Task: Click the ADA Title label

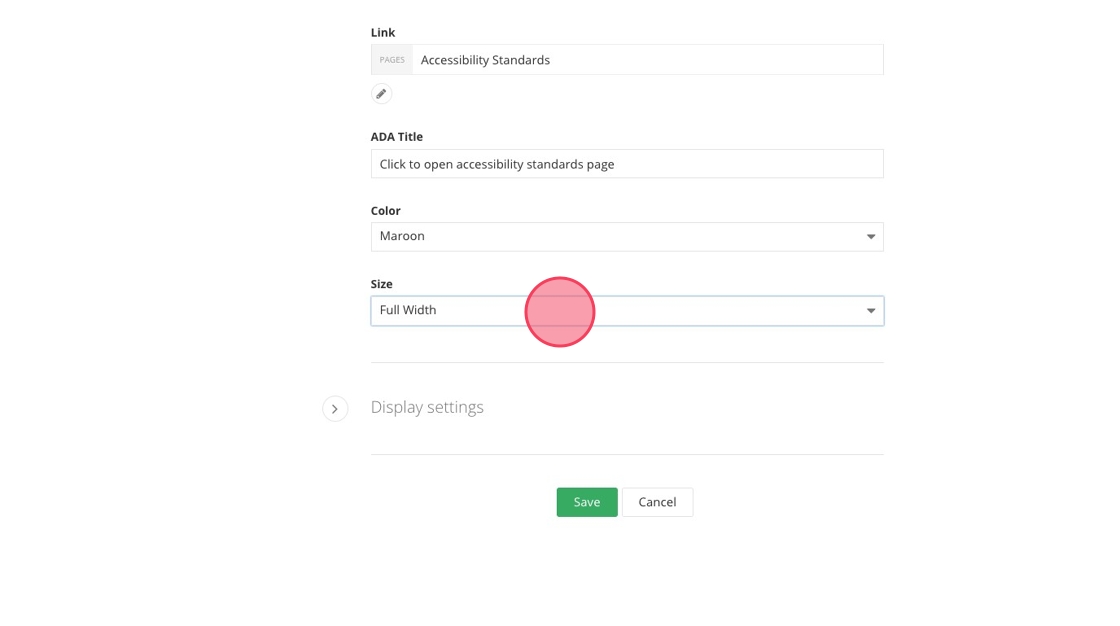Action: click(x=397, y=137)
